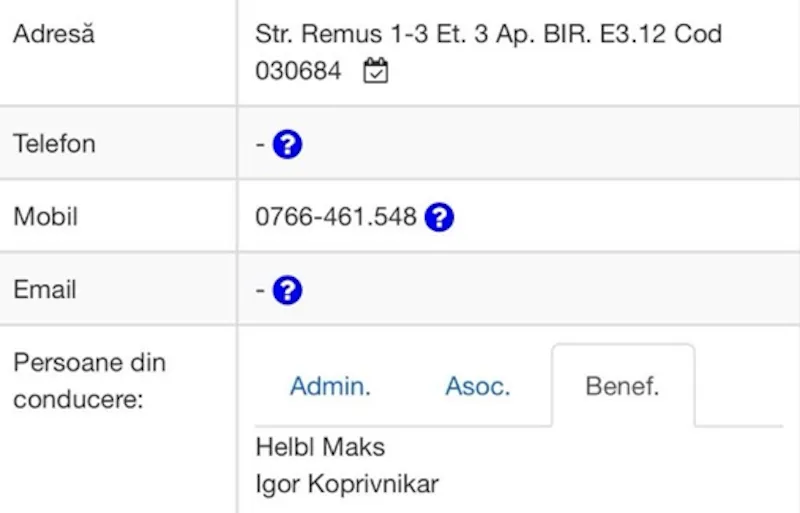Image resolution: width=800 pixels, height=513 pixels.
Task: Click the name Helbl Maks
Action: coord(320,447)
